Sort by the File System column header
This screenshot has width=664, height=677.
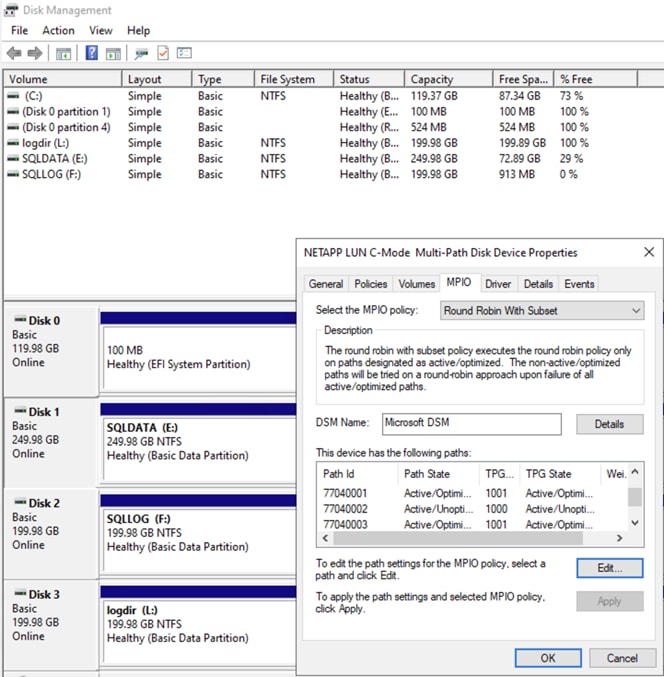click(x=294, y=79)
